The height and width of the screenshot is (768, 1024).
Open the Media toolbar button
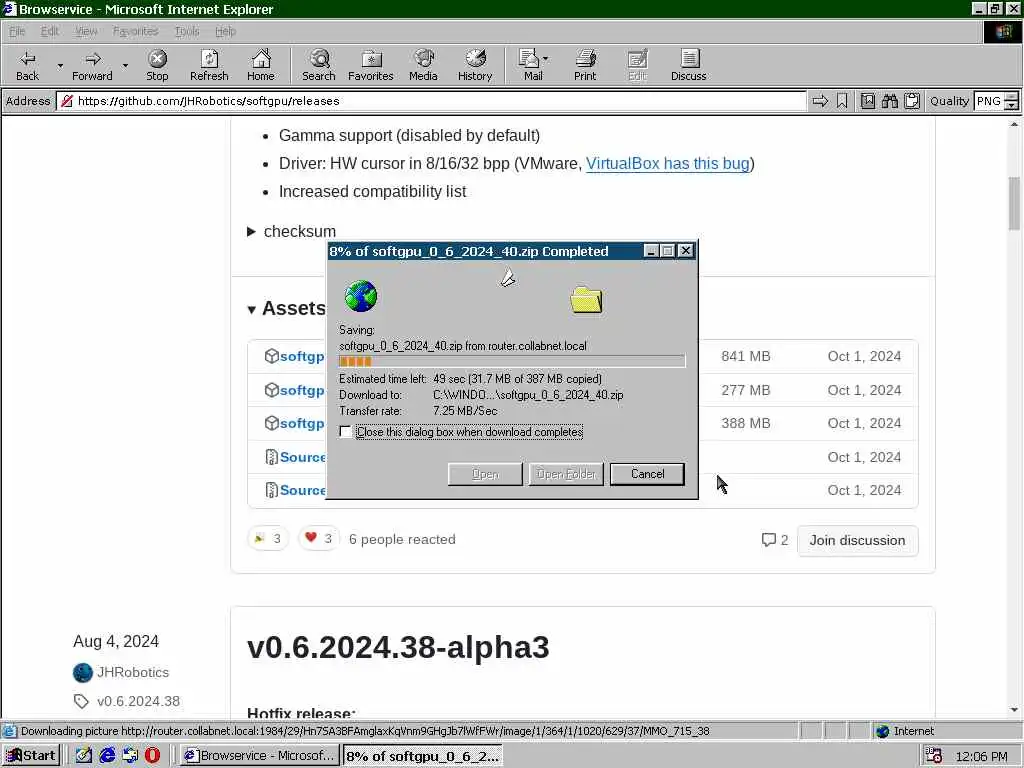point(423,65)
